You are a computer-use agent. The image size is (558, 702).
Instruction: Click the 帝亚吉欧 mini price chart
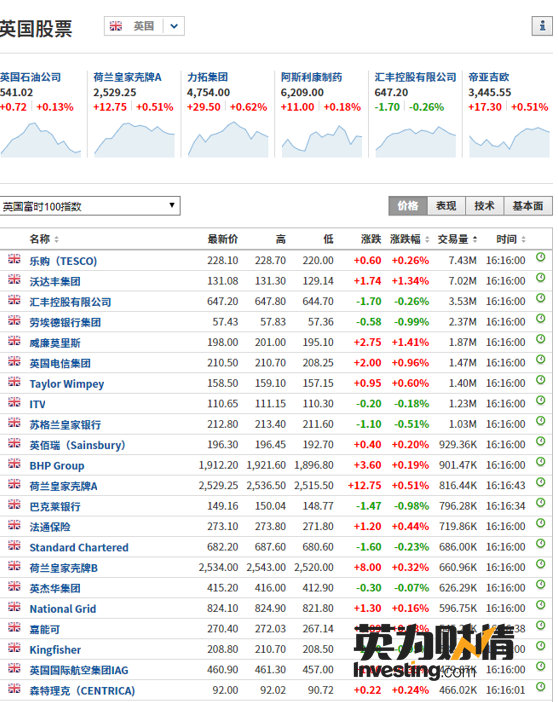[x=509, y=140]
